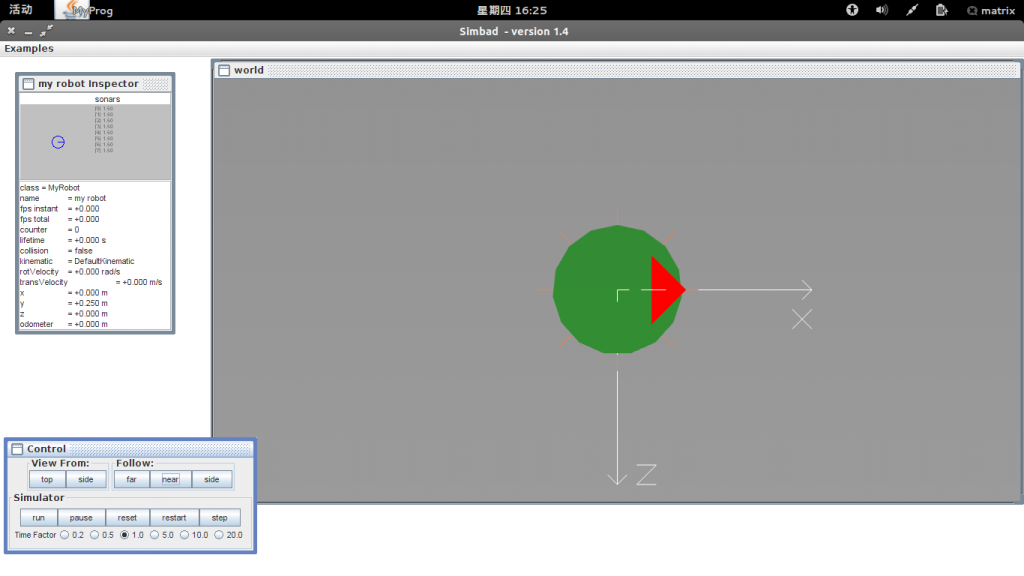Click the accessibility icon in the system status area
This screenshot has height=576, width=1024.
pos(852,10)
